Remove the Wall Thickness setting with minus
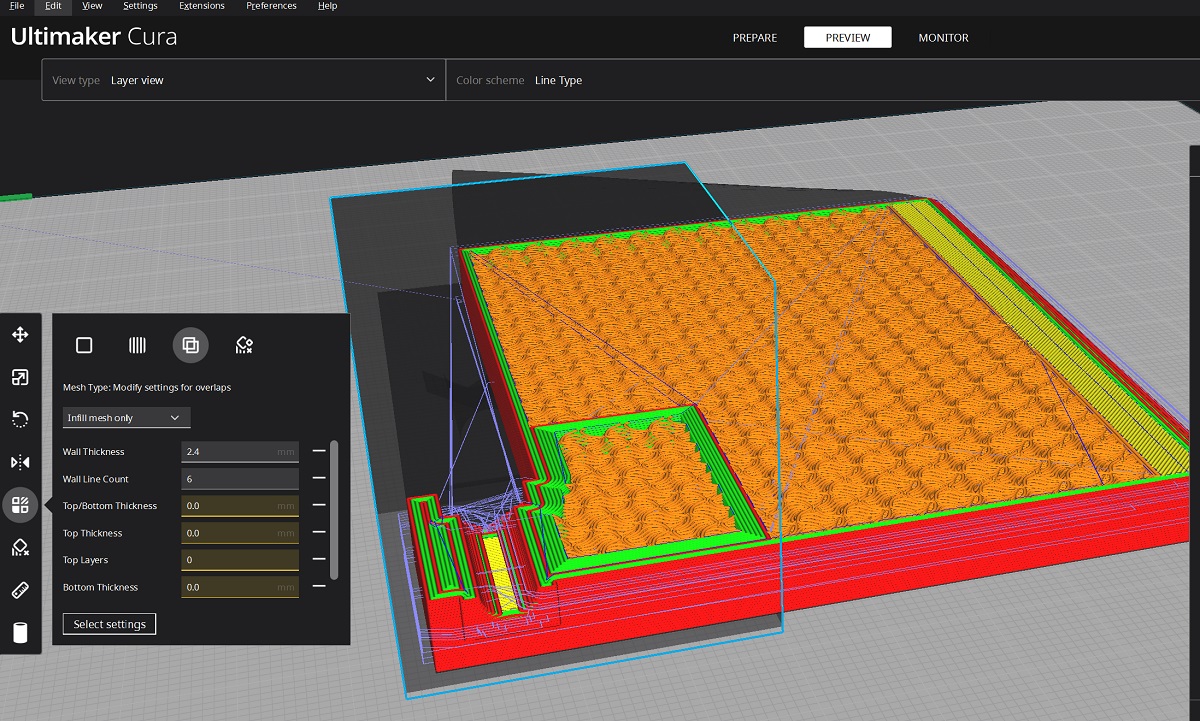The height and width of the screenshot is (721, 1200). tap(319, 451)
